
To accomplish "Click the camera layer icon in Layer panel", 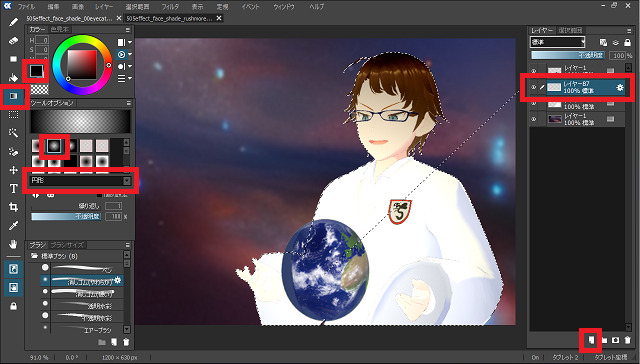I will coord(616,340).
